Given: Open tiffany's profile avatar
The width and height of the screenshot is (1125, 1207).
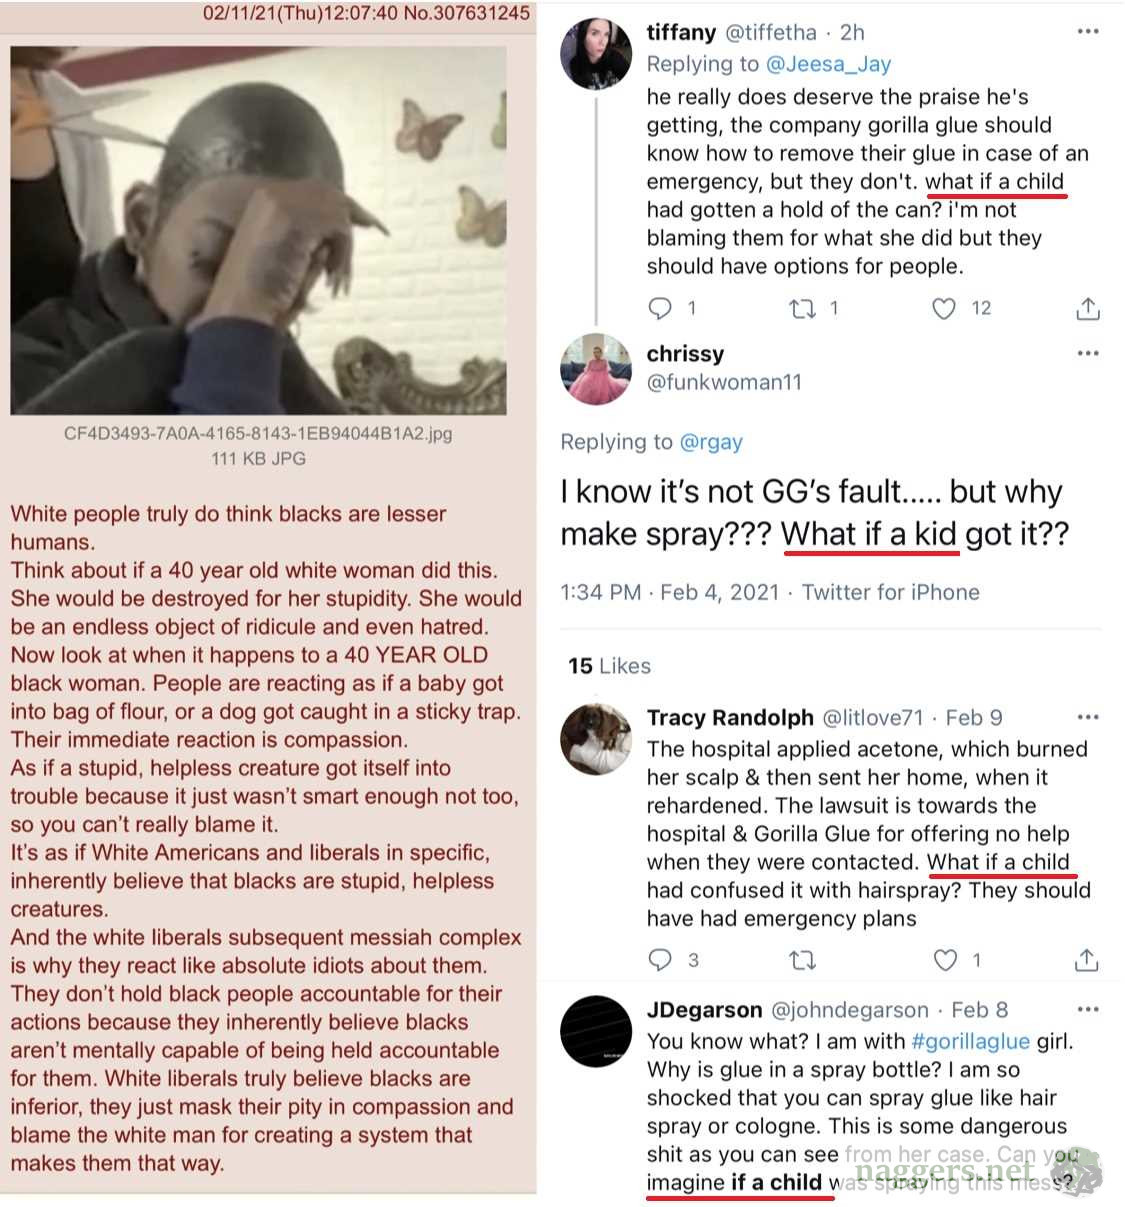Looking at the screenshot, I should (x=596, y=53).
